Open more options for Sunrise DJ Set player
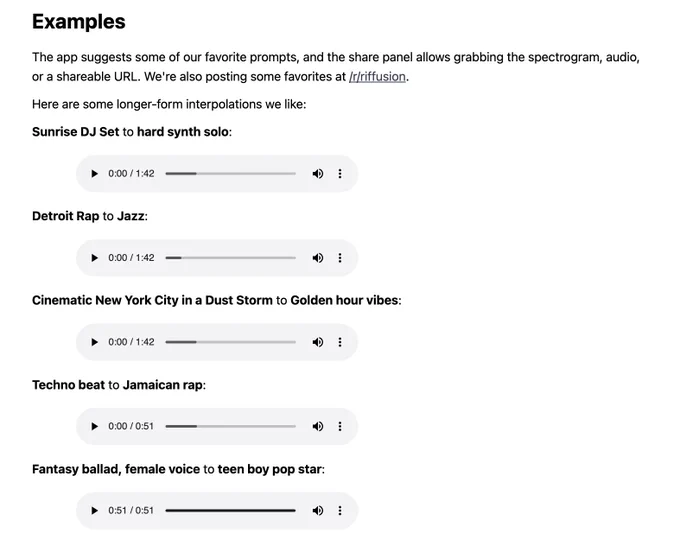 point(340,174)
